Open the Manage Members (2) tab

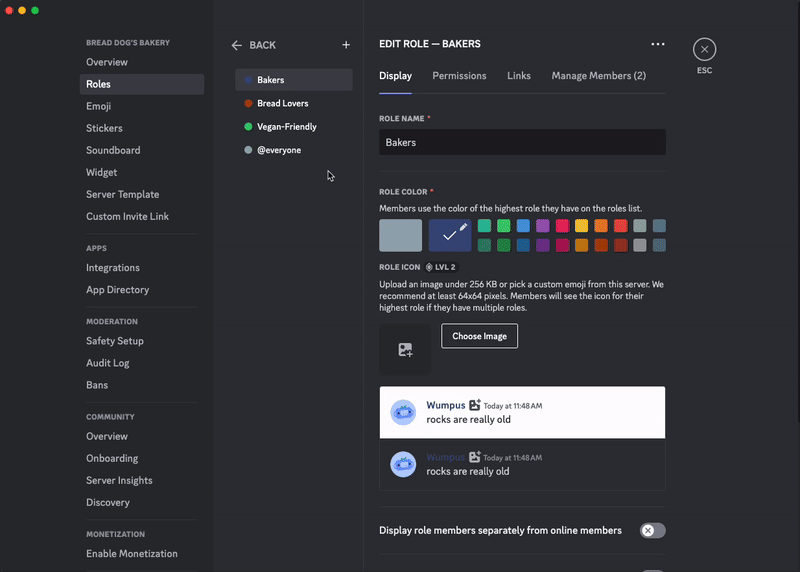[x=598, y=76]
